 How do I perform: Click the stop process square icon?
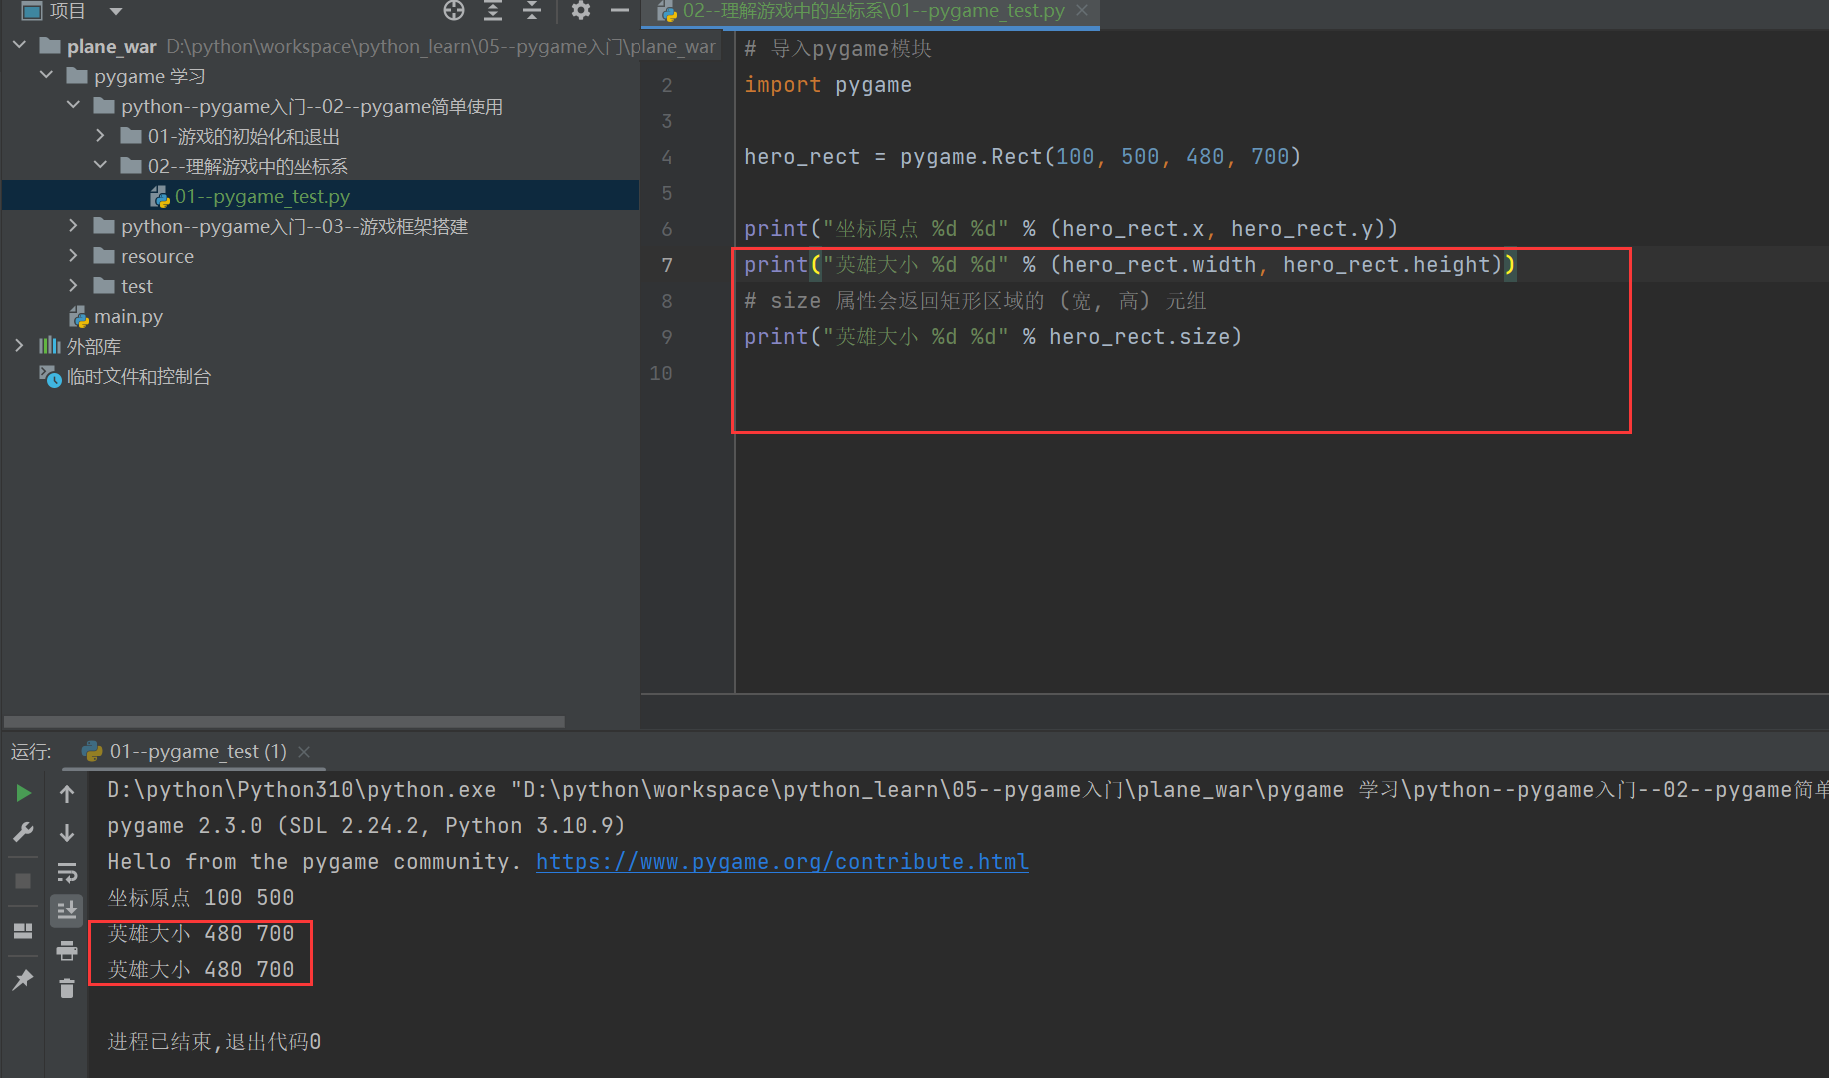point(23,881)
